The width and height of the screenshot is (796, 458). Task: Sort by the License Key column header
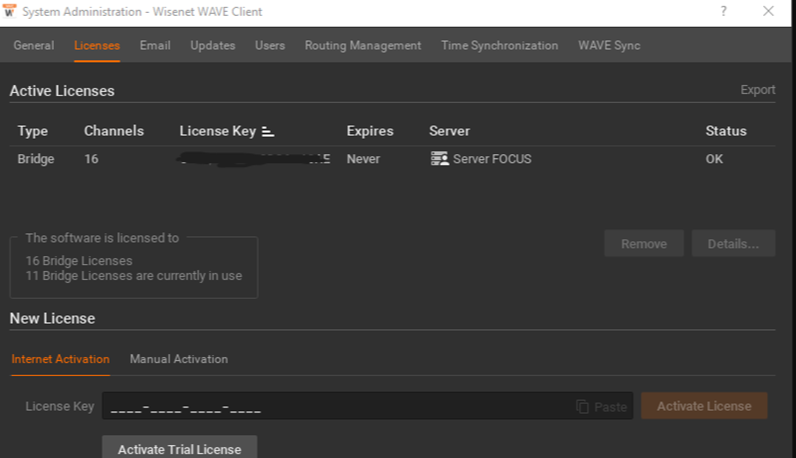pyautogui.click(x=217, y=131)
